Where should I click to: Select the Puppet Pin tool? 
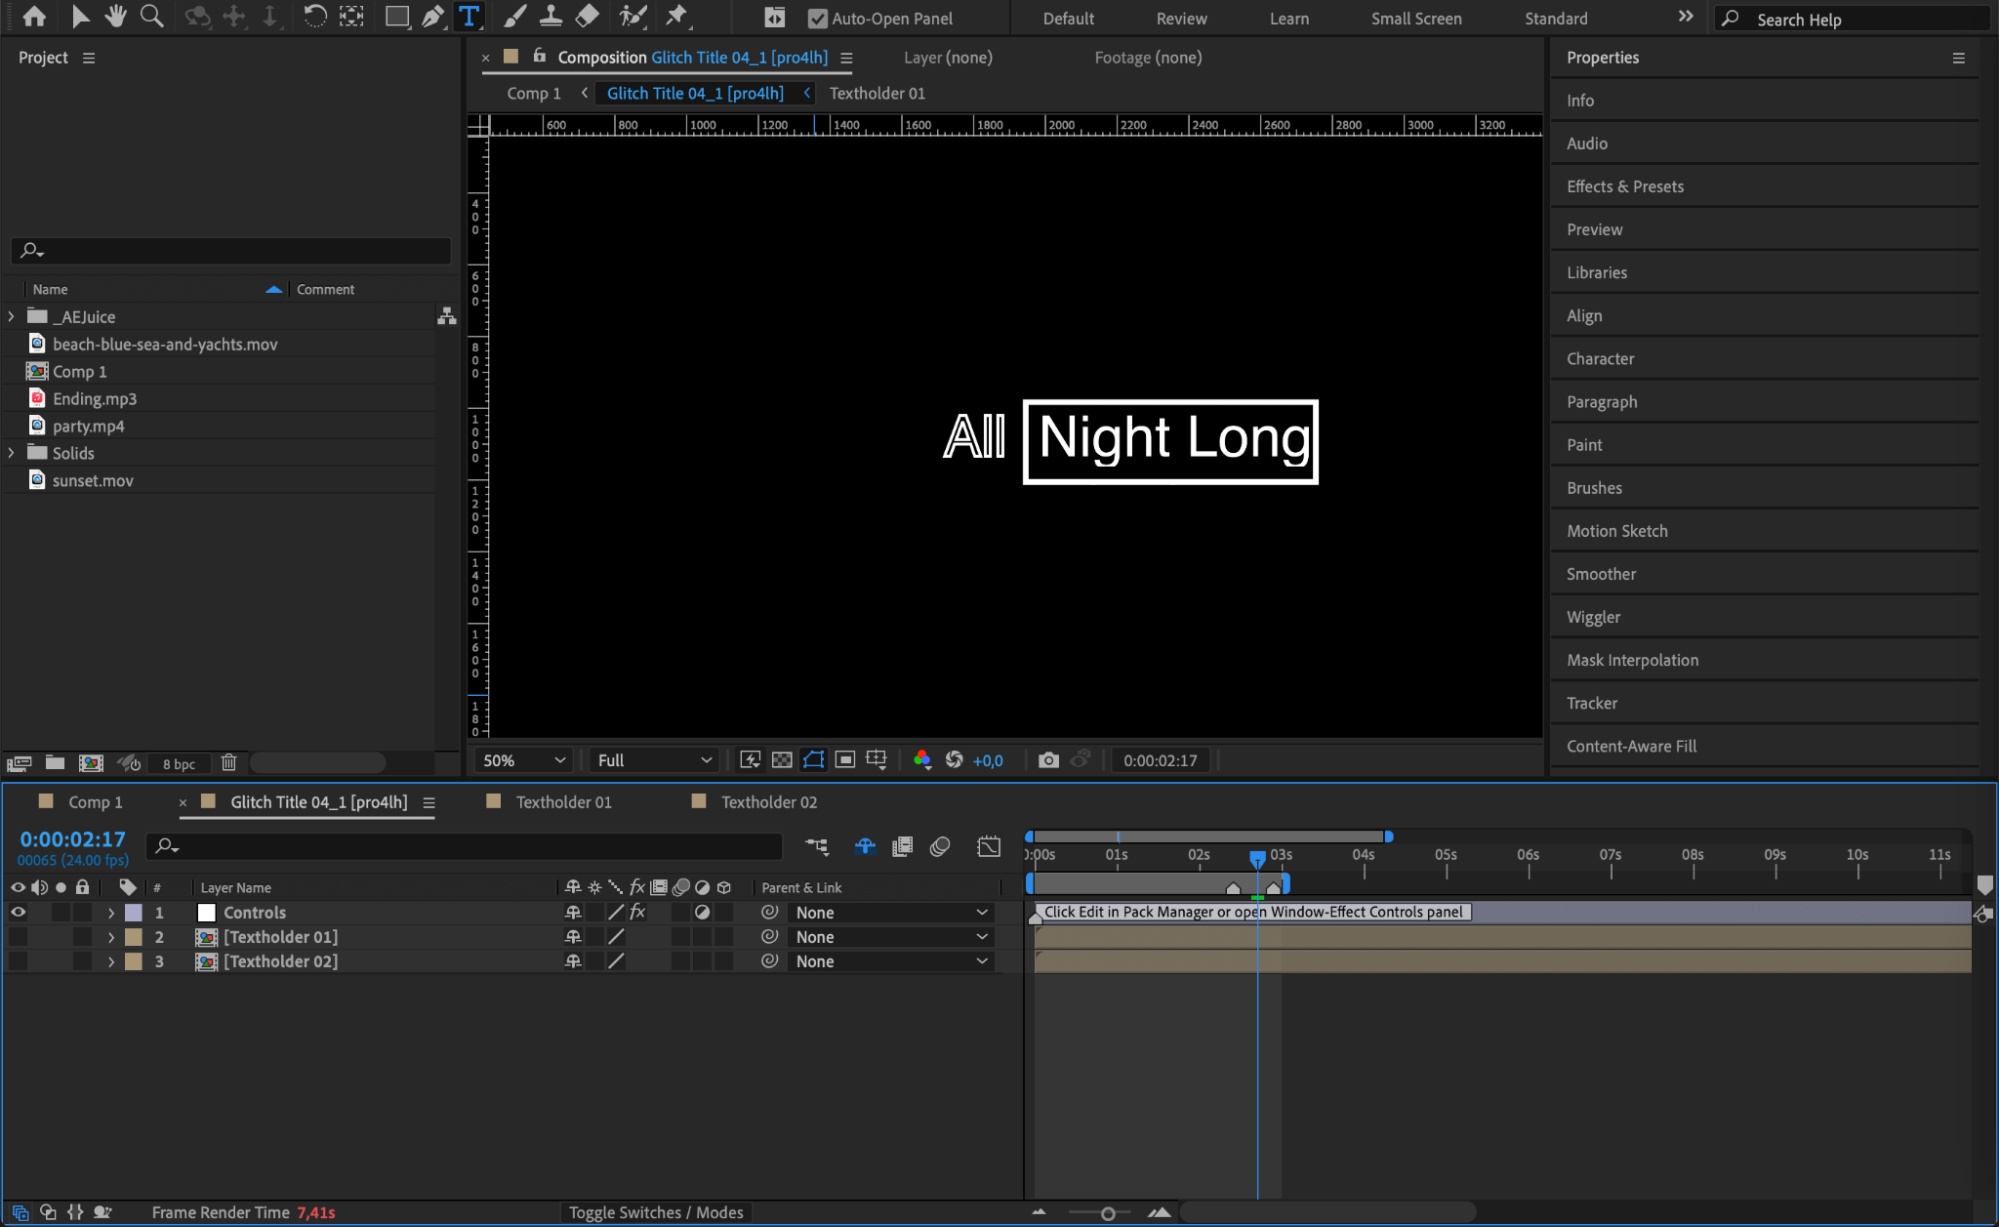[677, 17]
